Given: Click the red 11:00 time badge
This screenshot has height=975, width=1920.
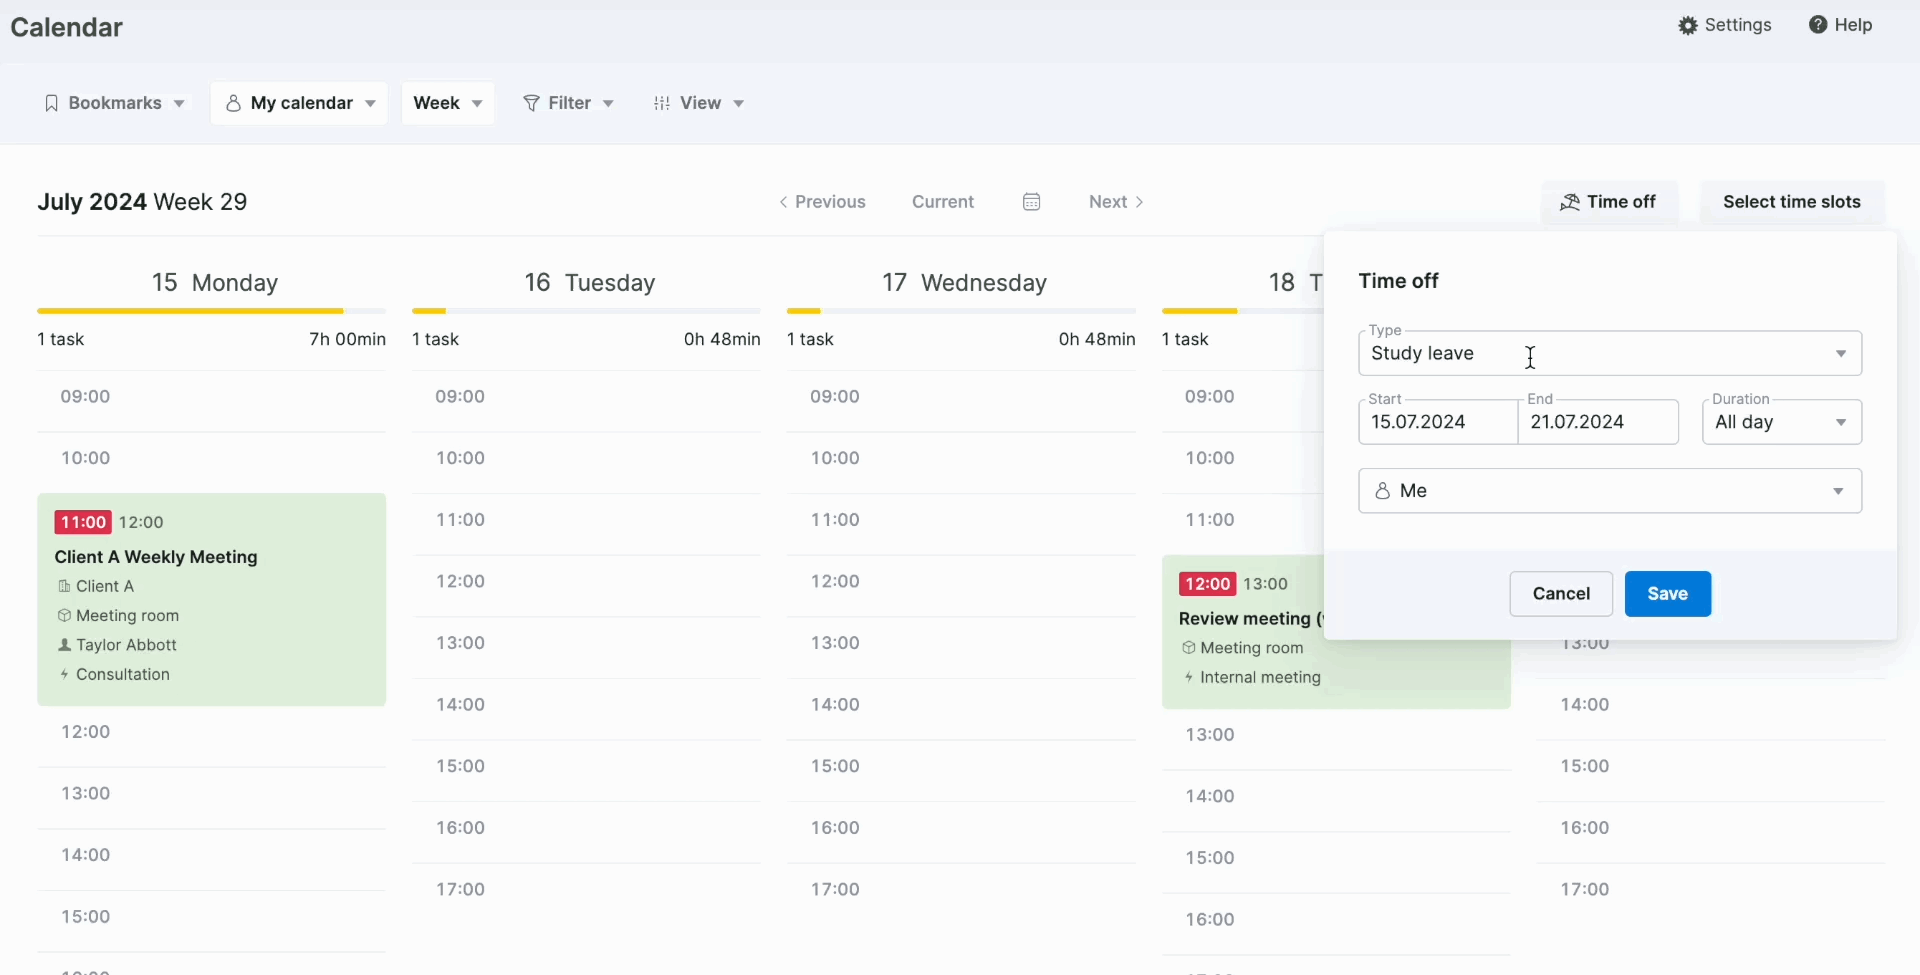Looking at the screenshot, I should click(x=83, y=522).
